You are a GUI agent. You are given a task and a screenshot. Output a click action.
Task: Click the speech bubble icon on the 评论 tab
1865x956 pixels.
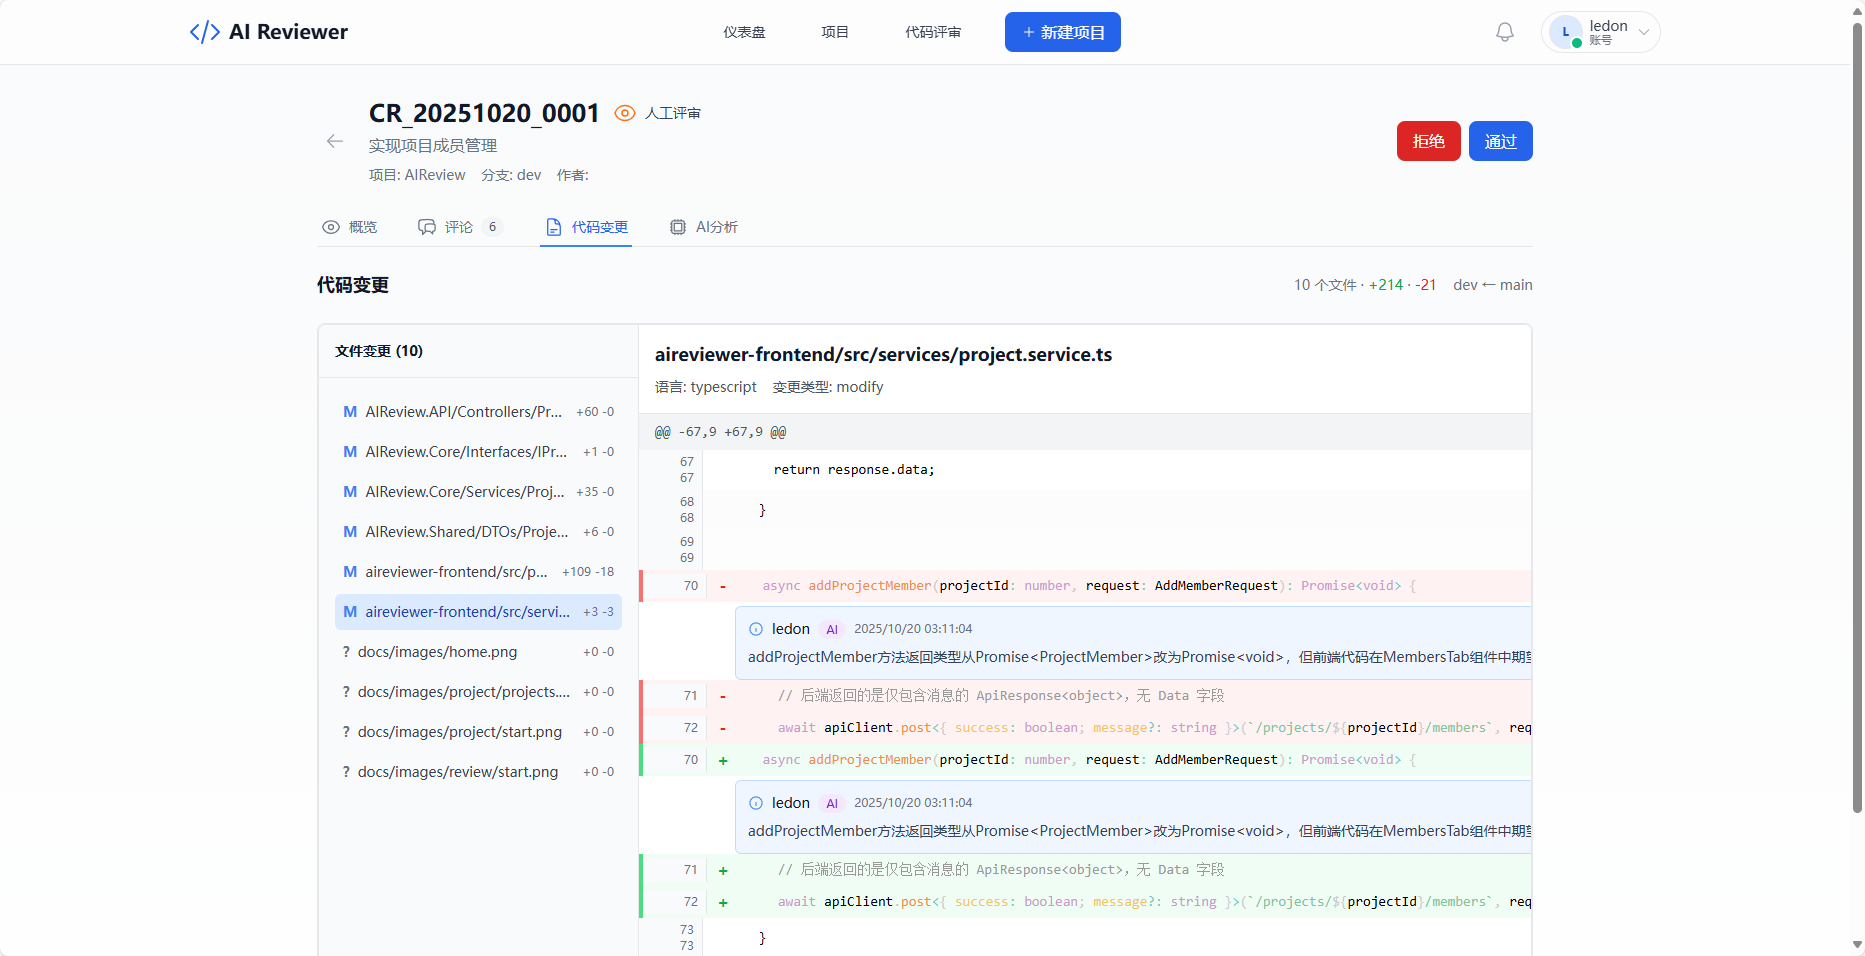pyautogui.click(x=427, y=227)
